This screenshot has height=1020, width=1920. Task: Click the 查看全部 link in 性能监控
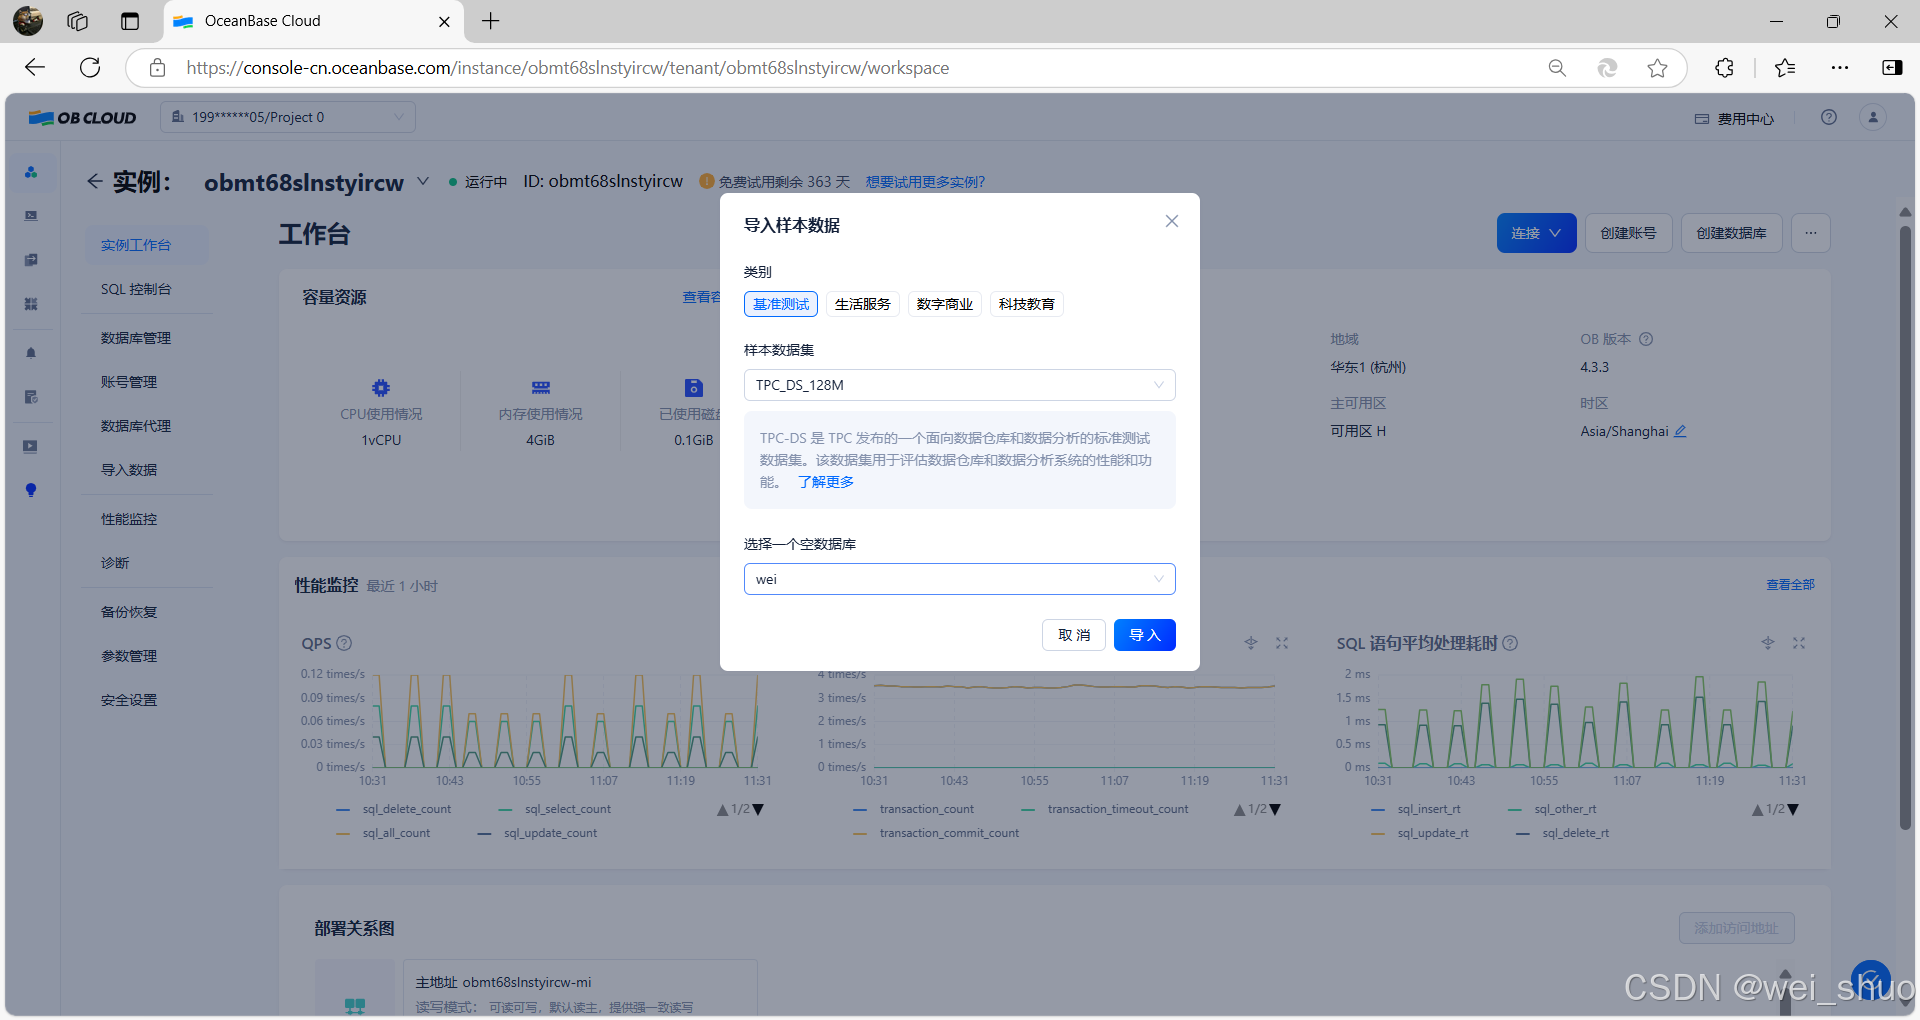coord(1790,585)
